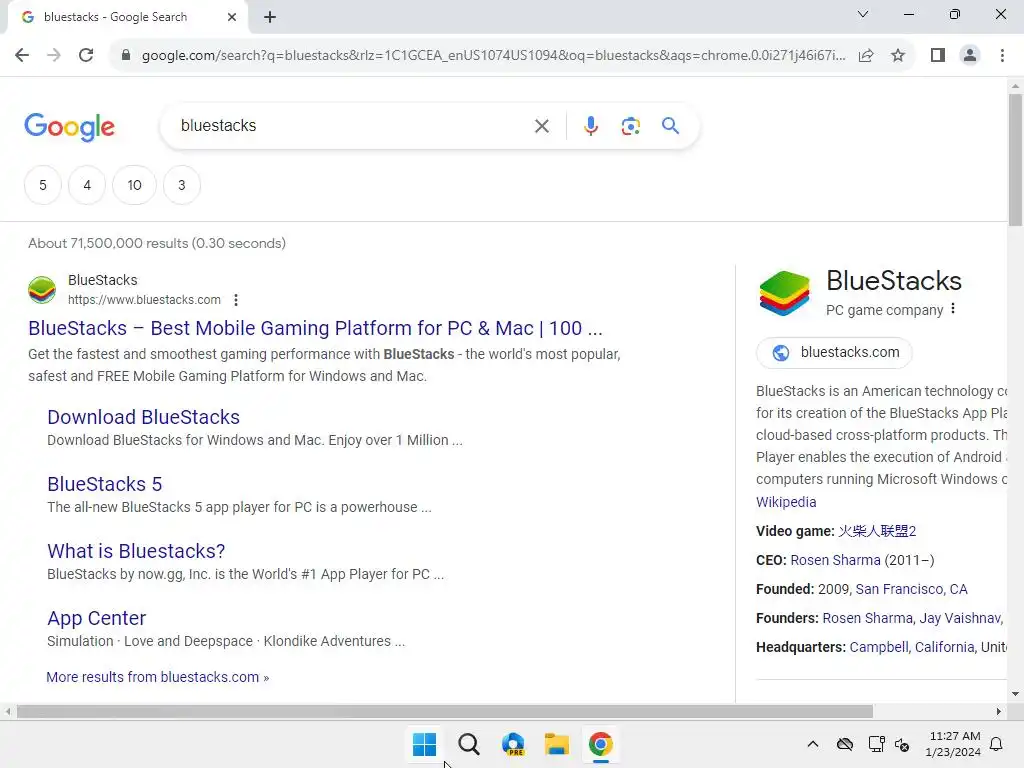This screenshot has height=768, width=1024.
Task: Open the Chrome three-dot menu
Action: coord(1002,56)
